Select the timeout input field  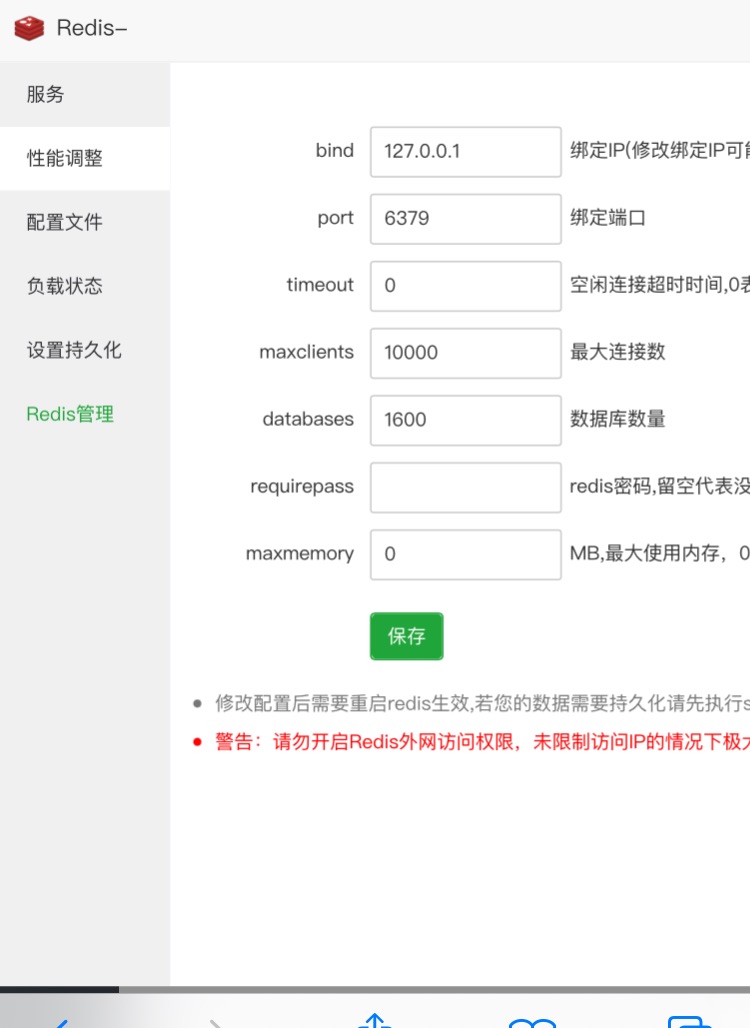point(465,285)
